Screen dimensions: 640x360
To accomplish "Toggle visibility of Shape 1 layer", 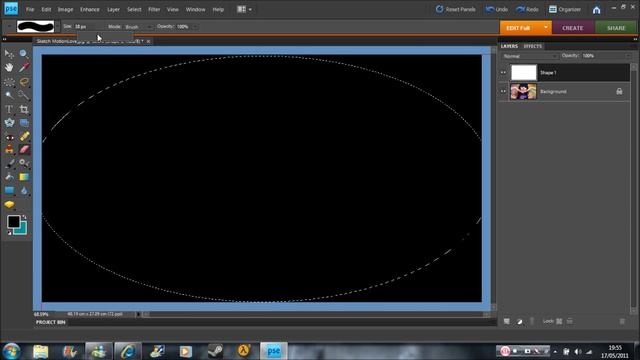I will (x=503, y=73).
